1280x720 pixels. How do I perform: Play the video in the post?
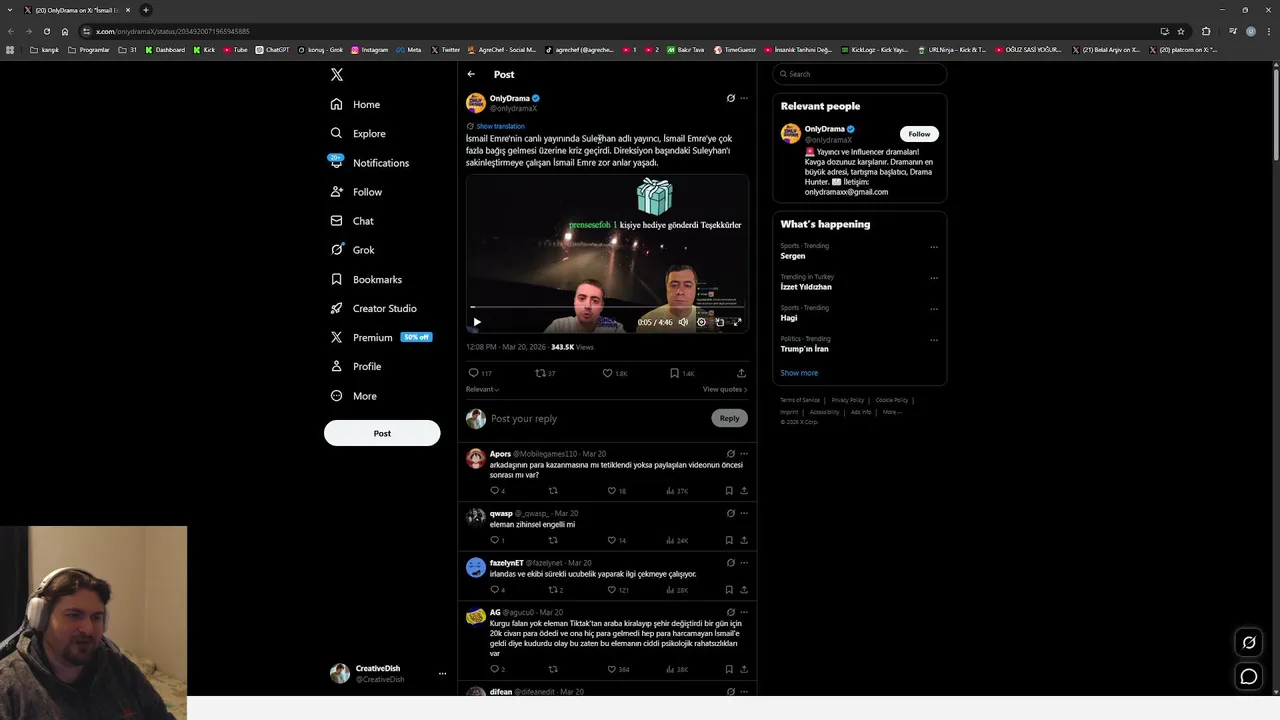pyautogui.click(x=477, y=322)
